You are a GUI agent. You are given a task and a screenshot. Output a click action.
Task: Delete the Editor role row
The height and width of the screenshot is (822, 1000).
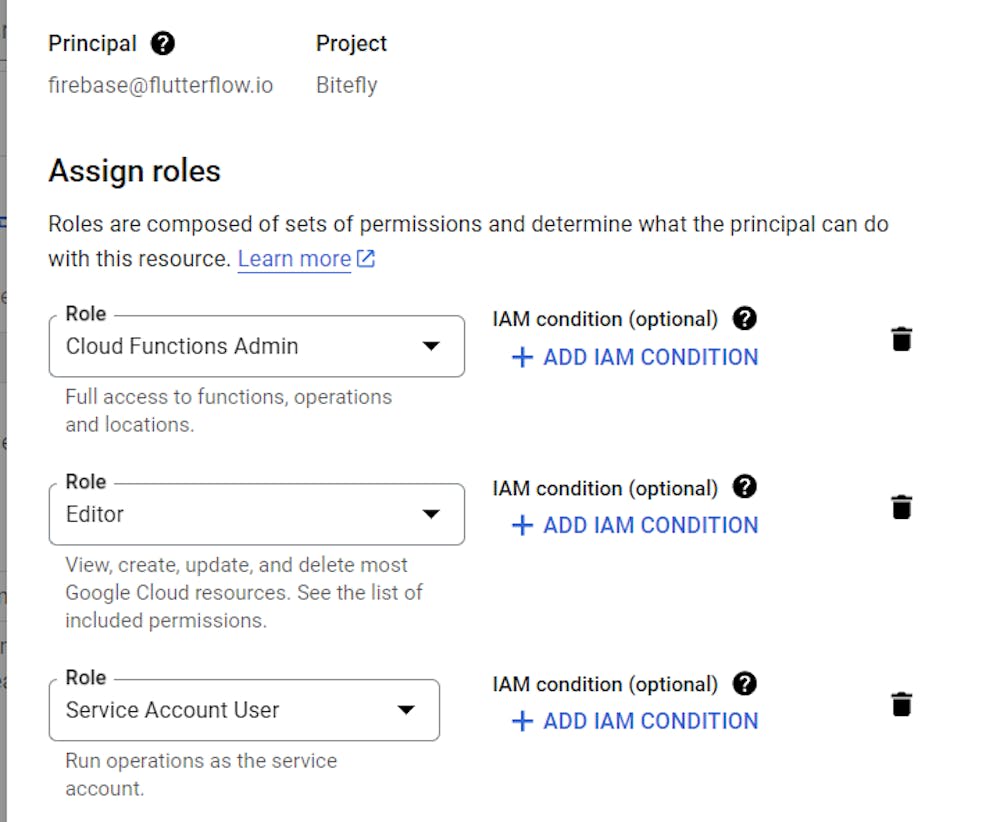(x=901, y=507)
